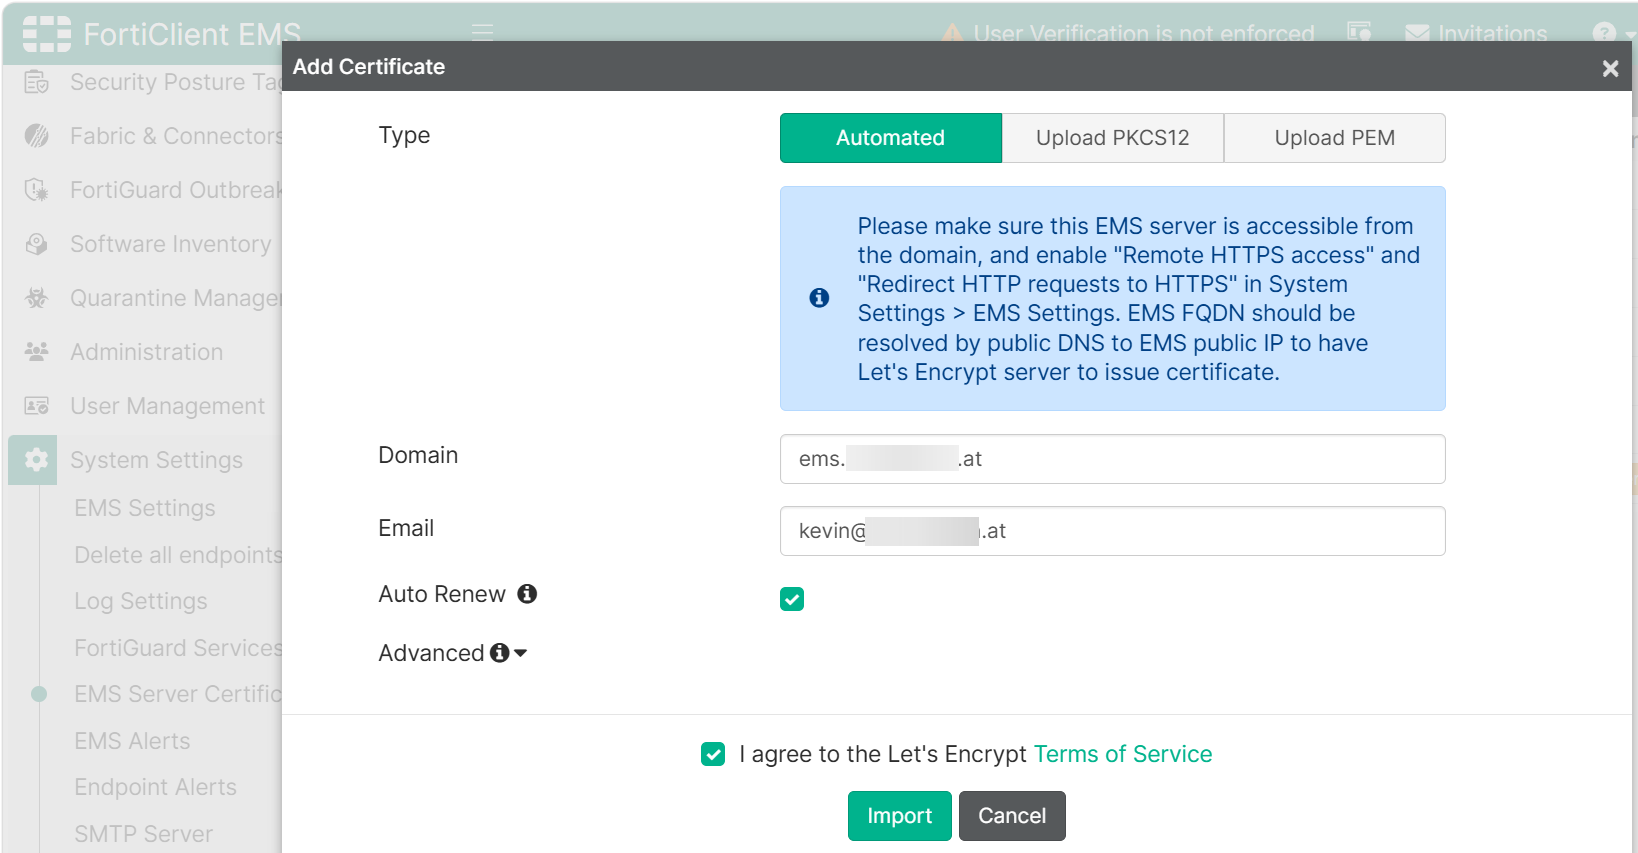The width and height of the screenshot is (1638, 853).
Task: Open Log Settings submenu item
Action: 141,601
